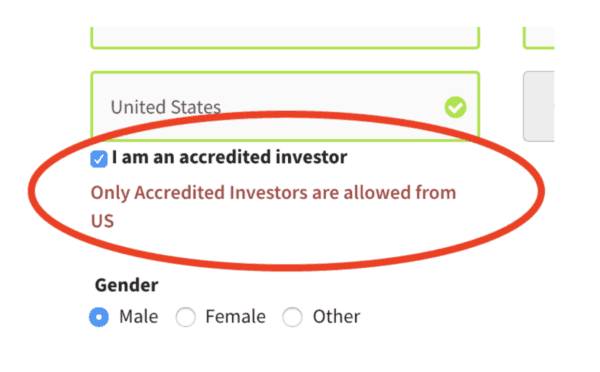Click the bold Gender heading
Viewport: 600px width, 372px height.
[127, 285]
